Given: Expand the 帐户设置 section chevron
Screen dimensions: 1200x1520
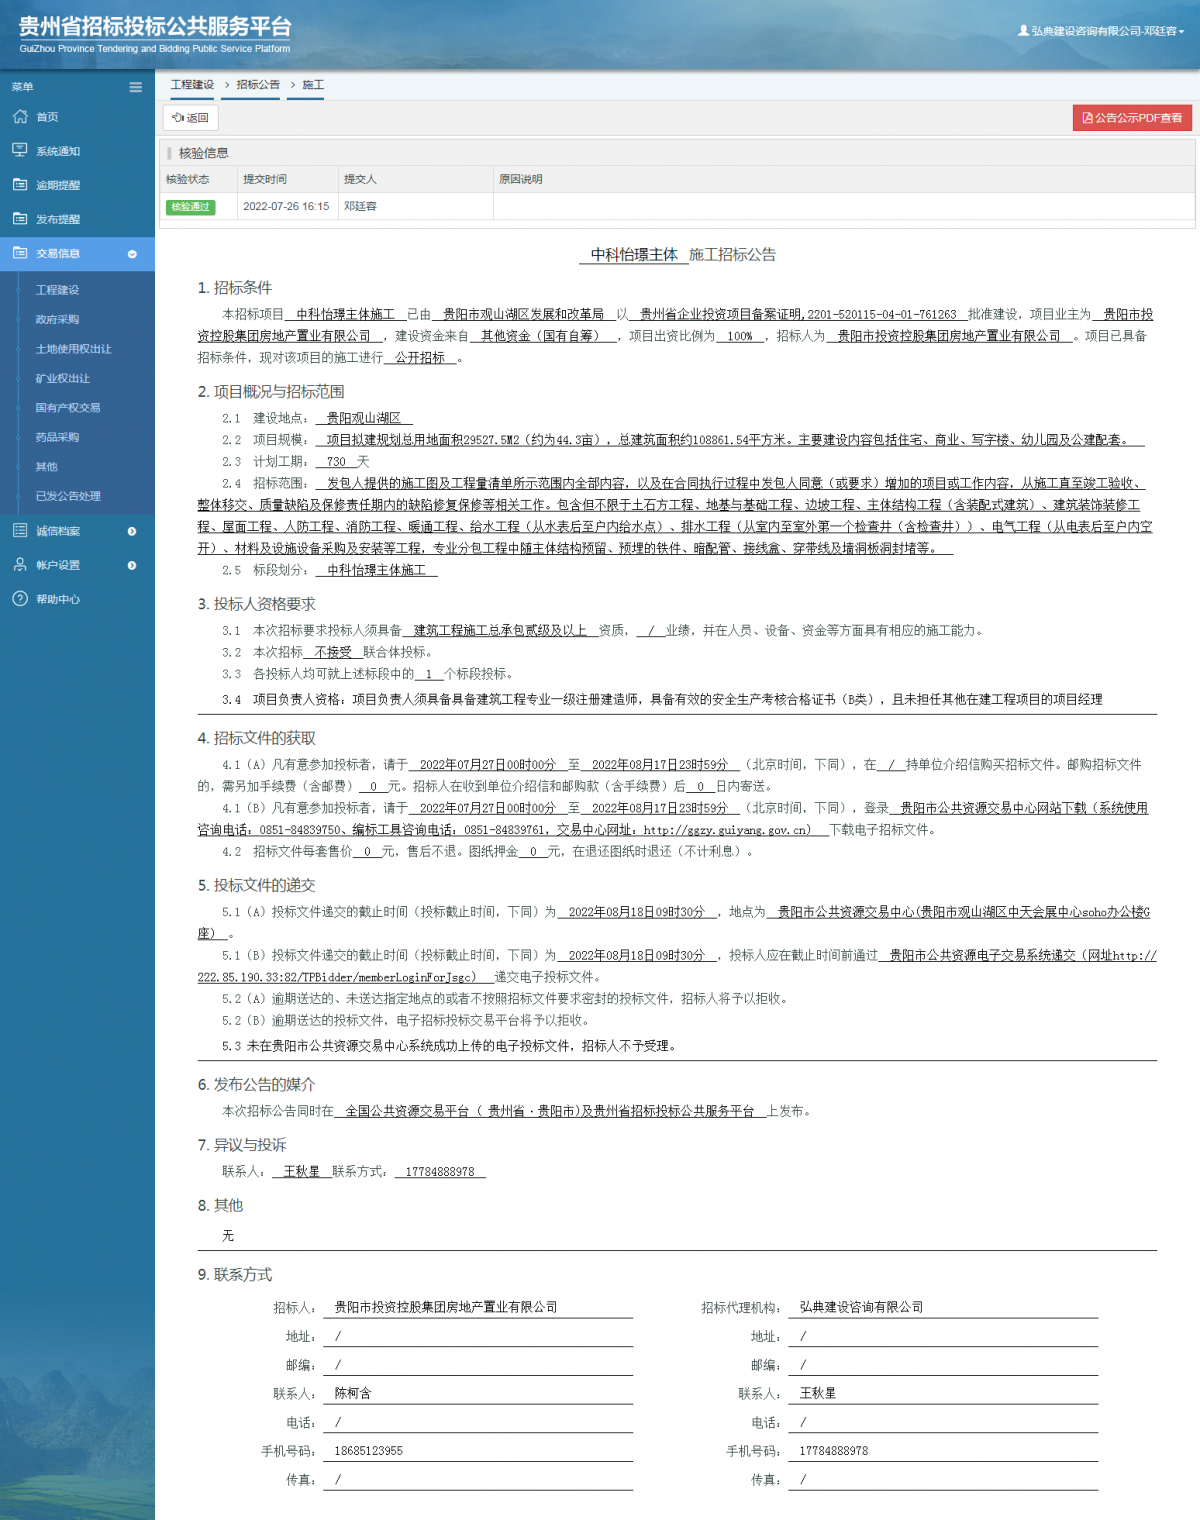Looking at the screenshot, I should pos(130,566).
